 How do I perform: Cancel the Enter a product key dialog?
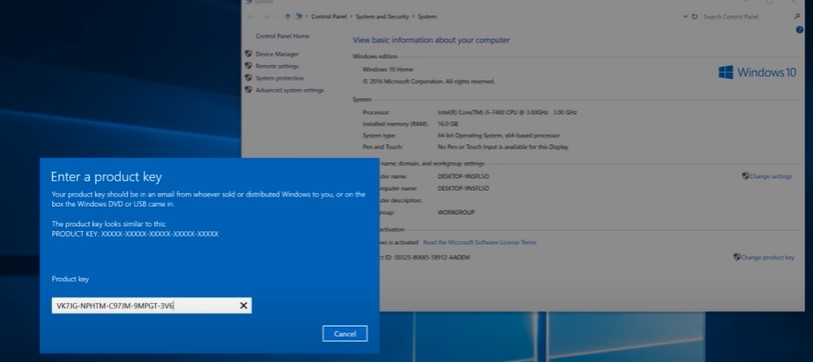click(x=345, y=333)
